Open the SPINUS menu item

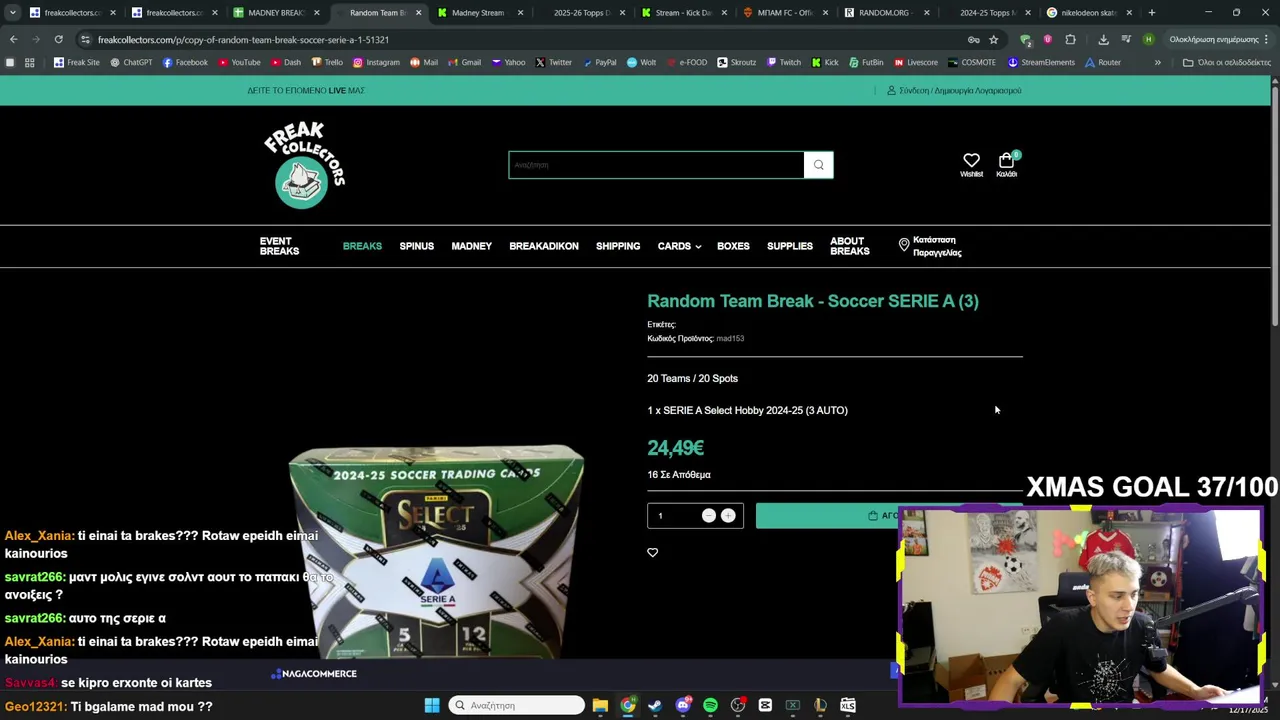(x=417, y=246)
